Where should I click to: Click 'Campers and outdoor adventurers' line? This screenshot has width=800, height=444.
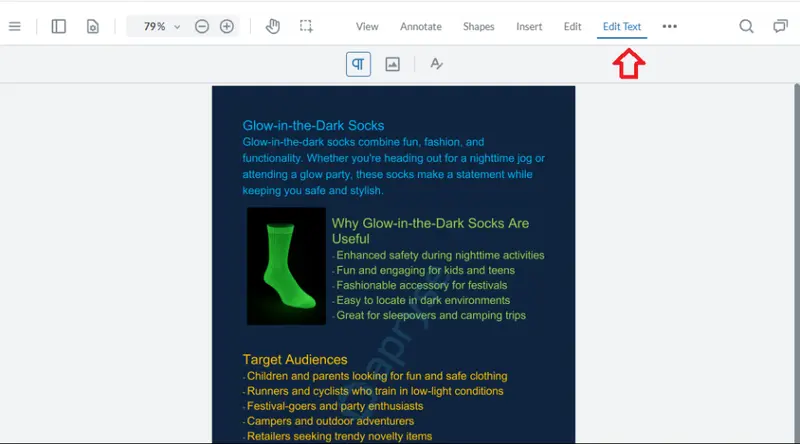click(329, 421)
